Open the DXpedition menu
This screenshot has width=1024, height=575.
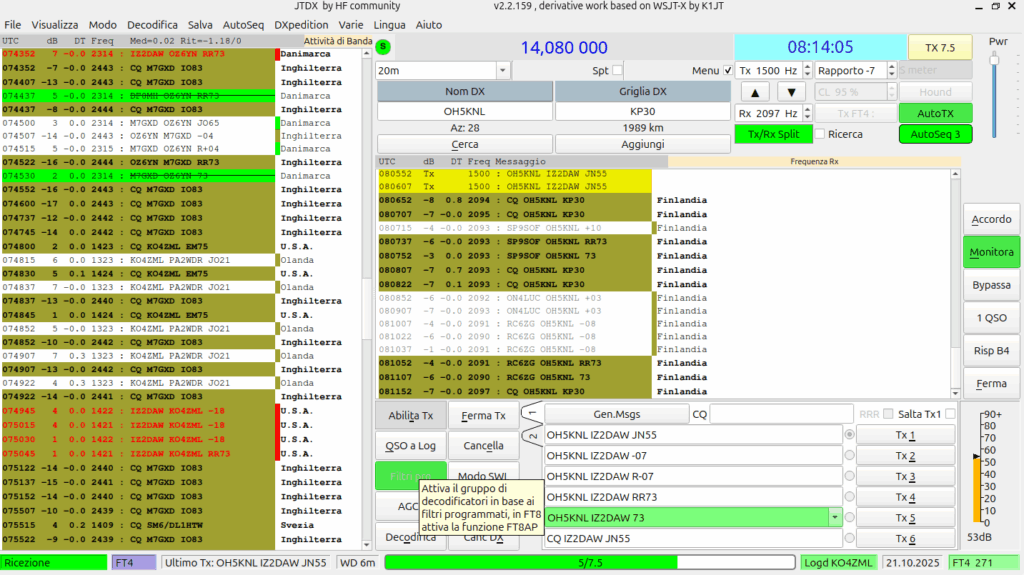(x=301, y=25)
